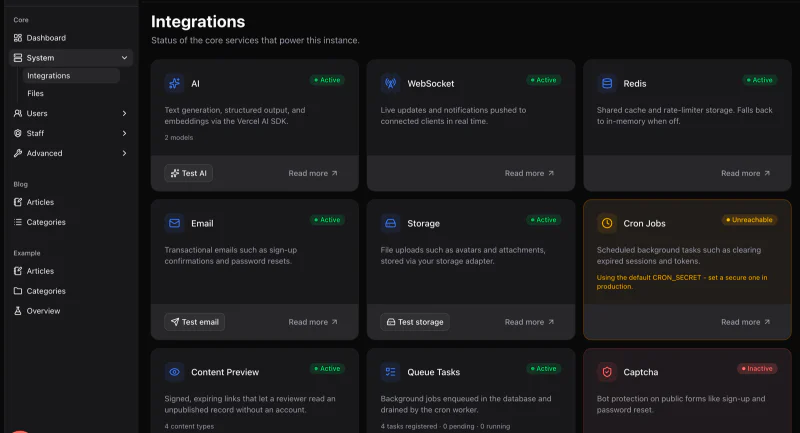Click the arrow icon beside Redis Read more
Screen dimensions: 800x433
coord(767,173)
